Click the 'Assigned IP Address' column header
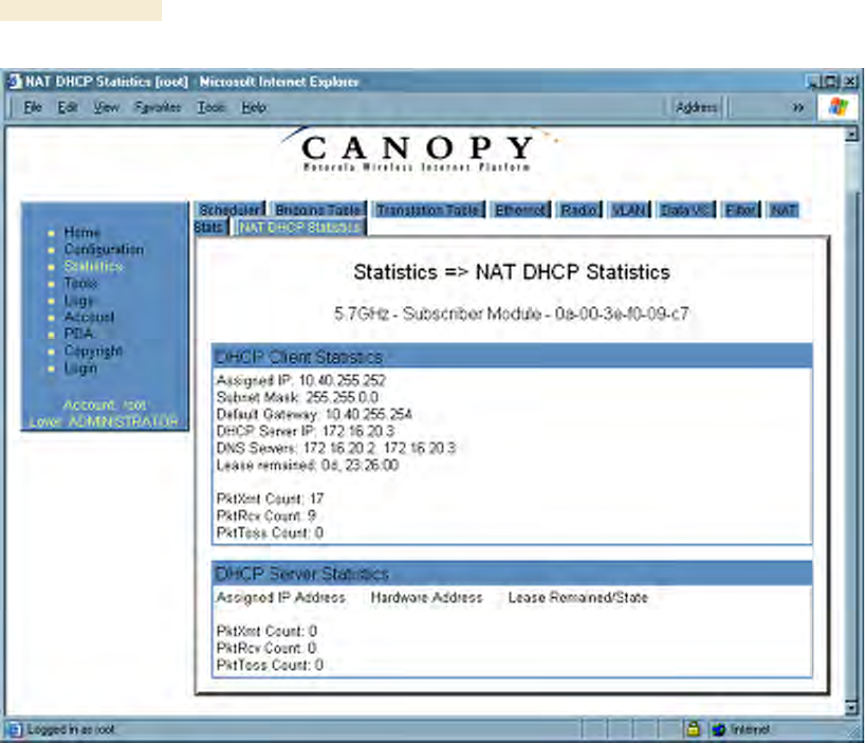The height and width of the screenshot is (743, 865). click(281, 597)
